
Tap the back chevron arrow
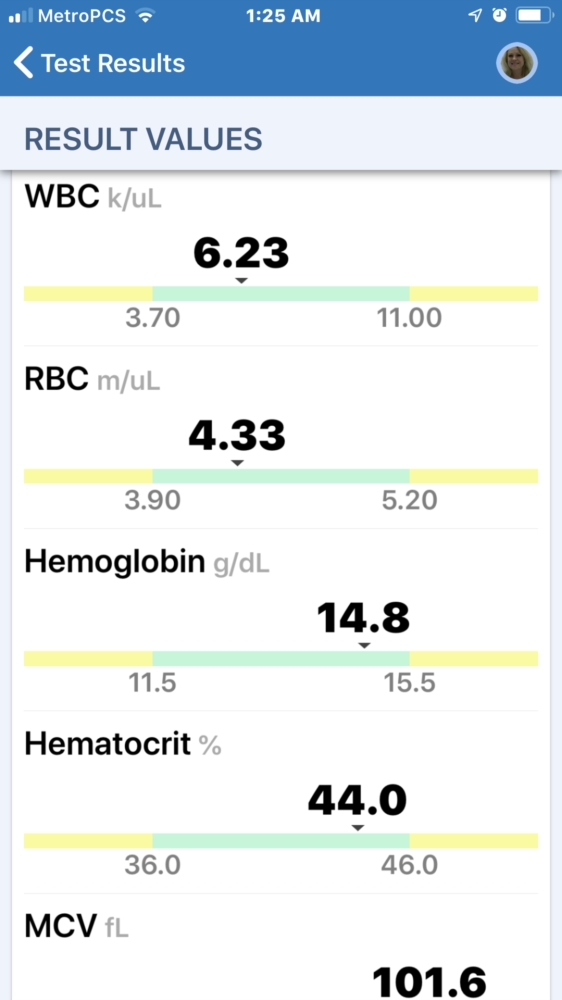click(23, 63)
